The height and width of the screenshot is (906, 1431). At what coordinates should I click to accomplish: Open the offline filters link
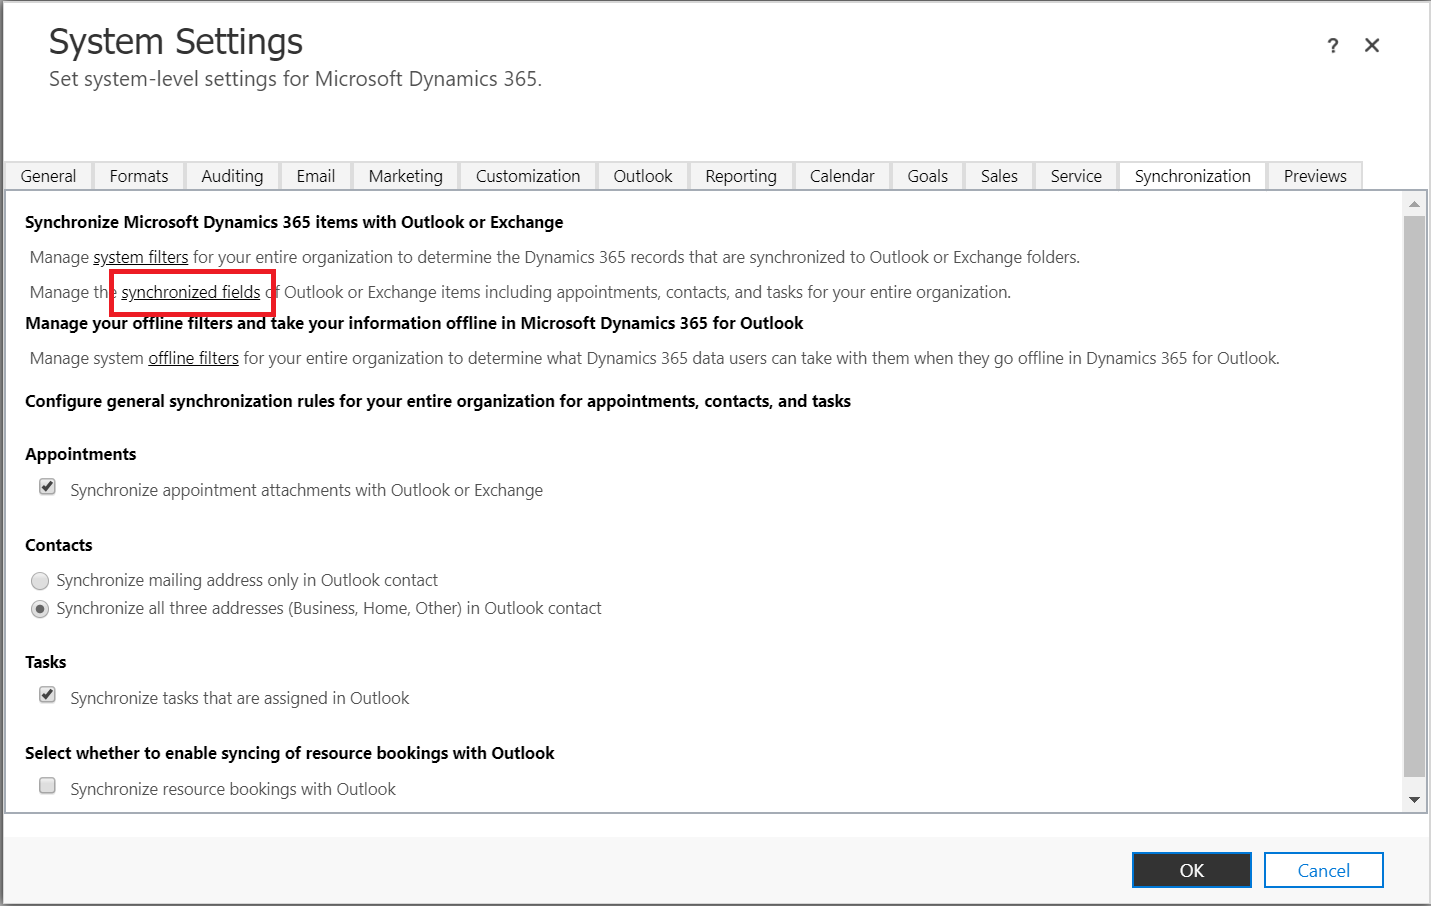[194, 358]
